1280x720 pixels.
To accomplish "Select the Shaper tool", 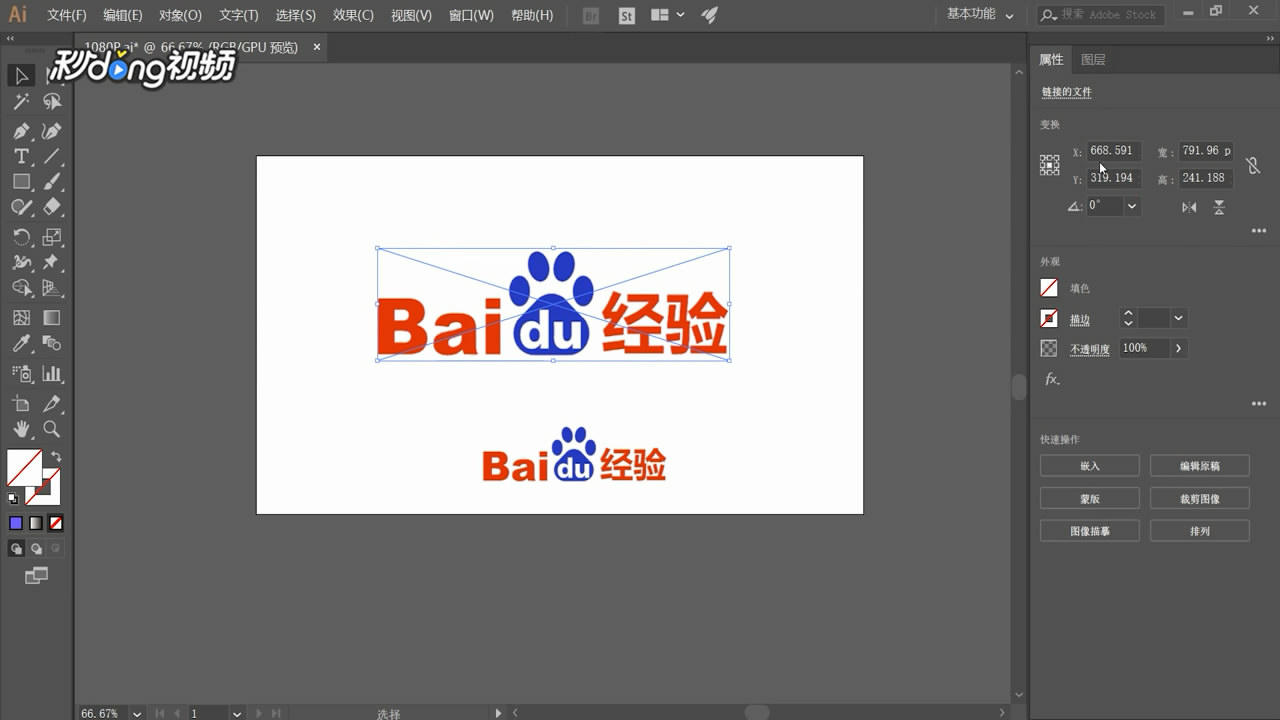I will [21, 207].
